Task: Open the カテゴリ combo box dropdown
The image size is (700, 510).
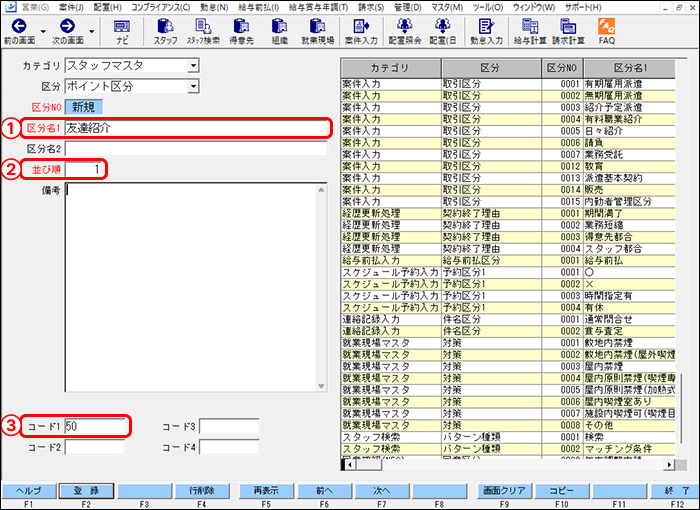Action: pos(193,66)
